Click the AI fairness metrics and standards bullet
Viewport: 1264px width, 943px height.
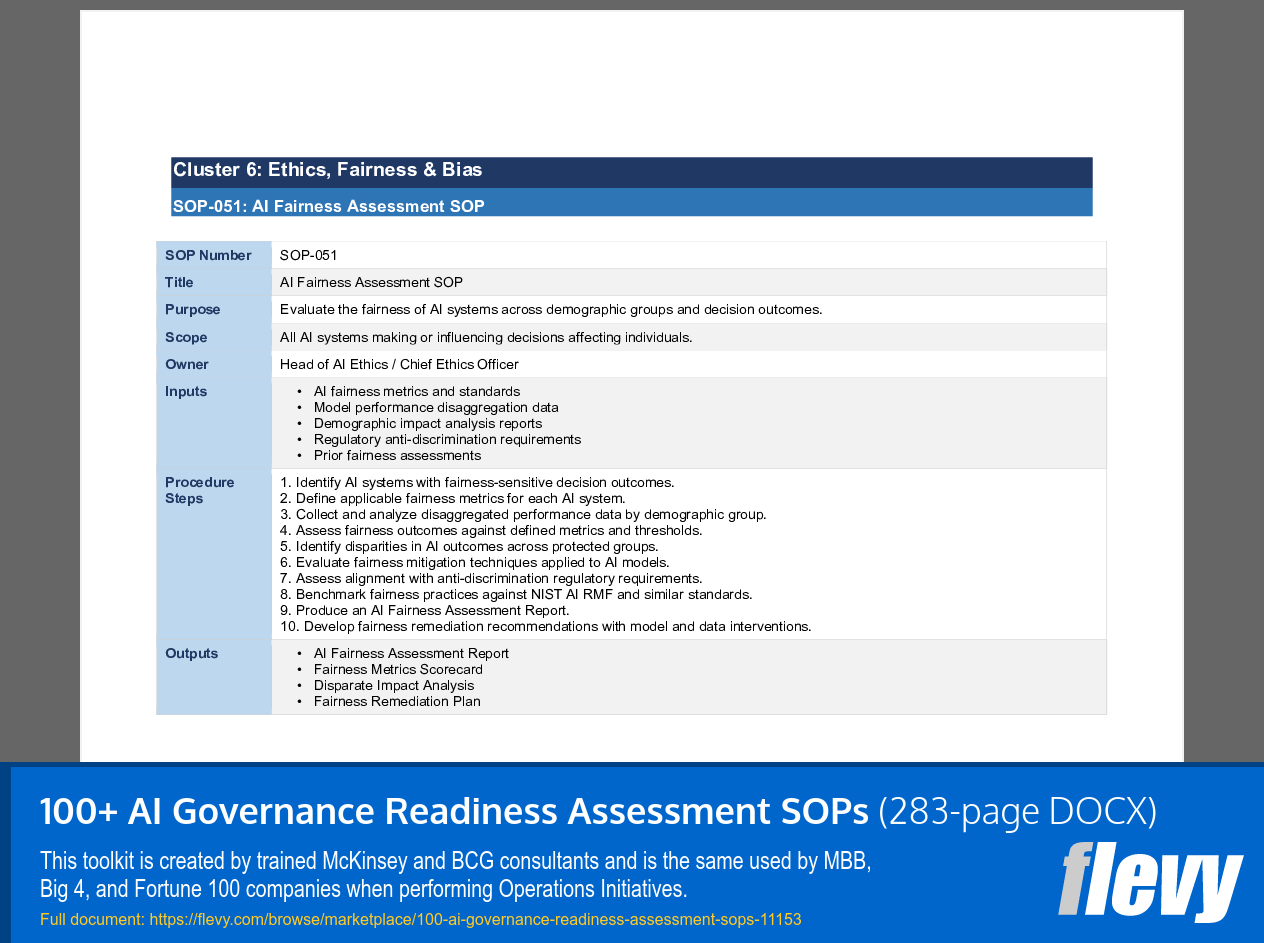[415, 391]
